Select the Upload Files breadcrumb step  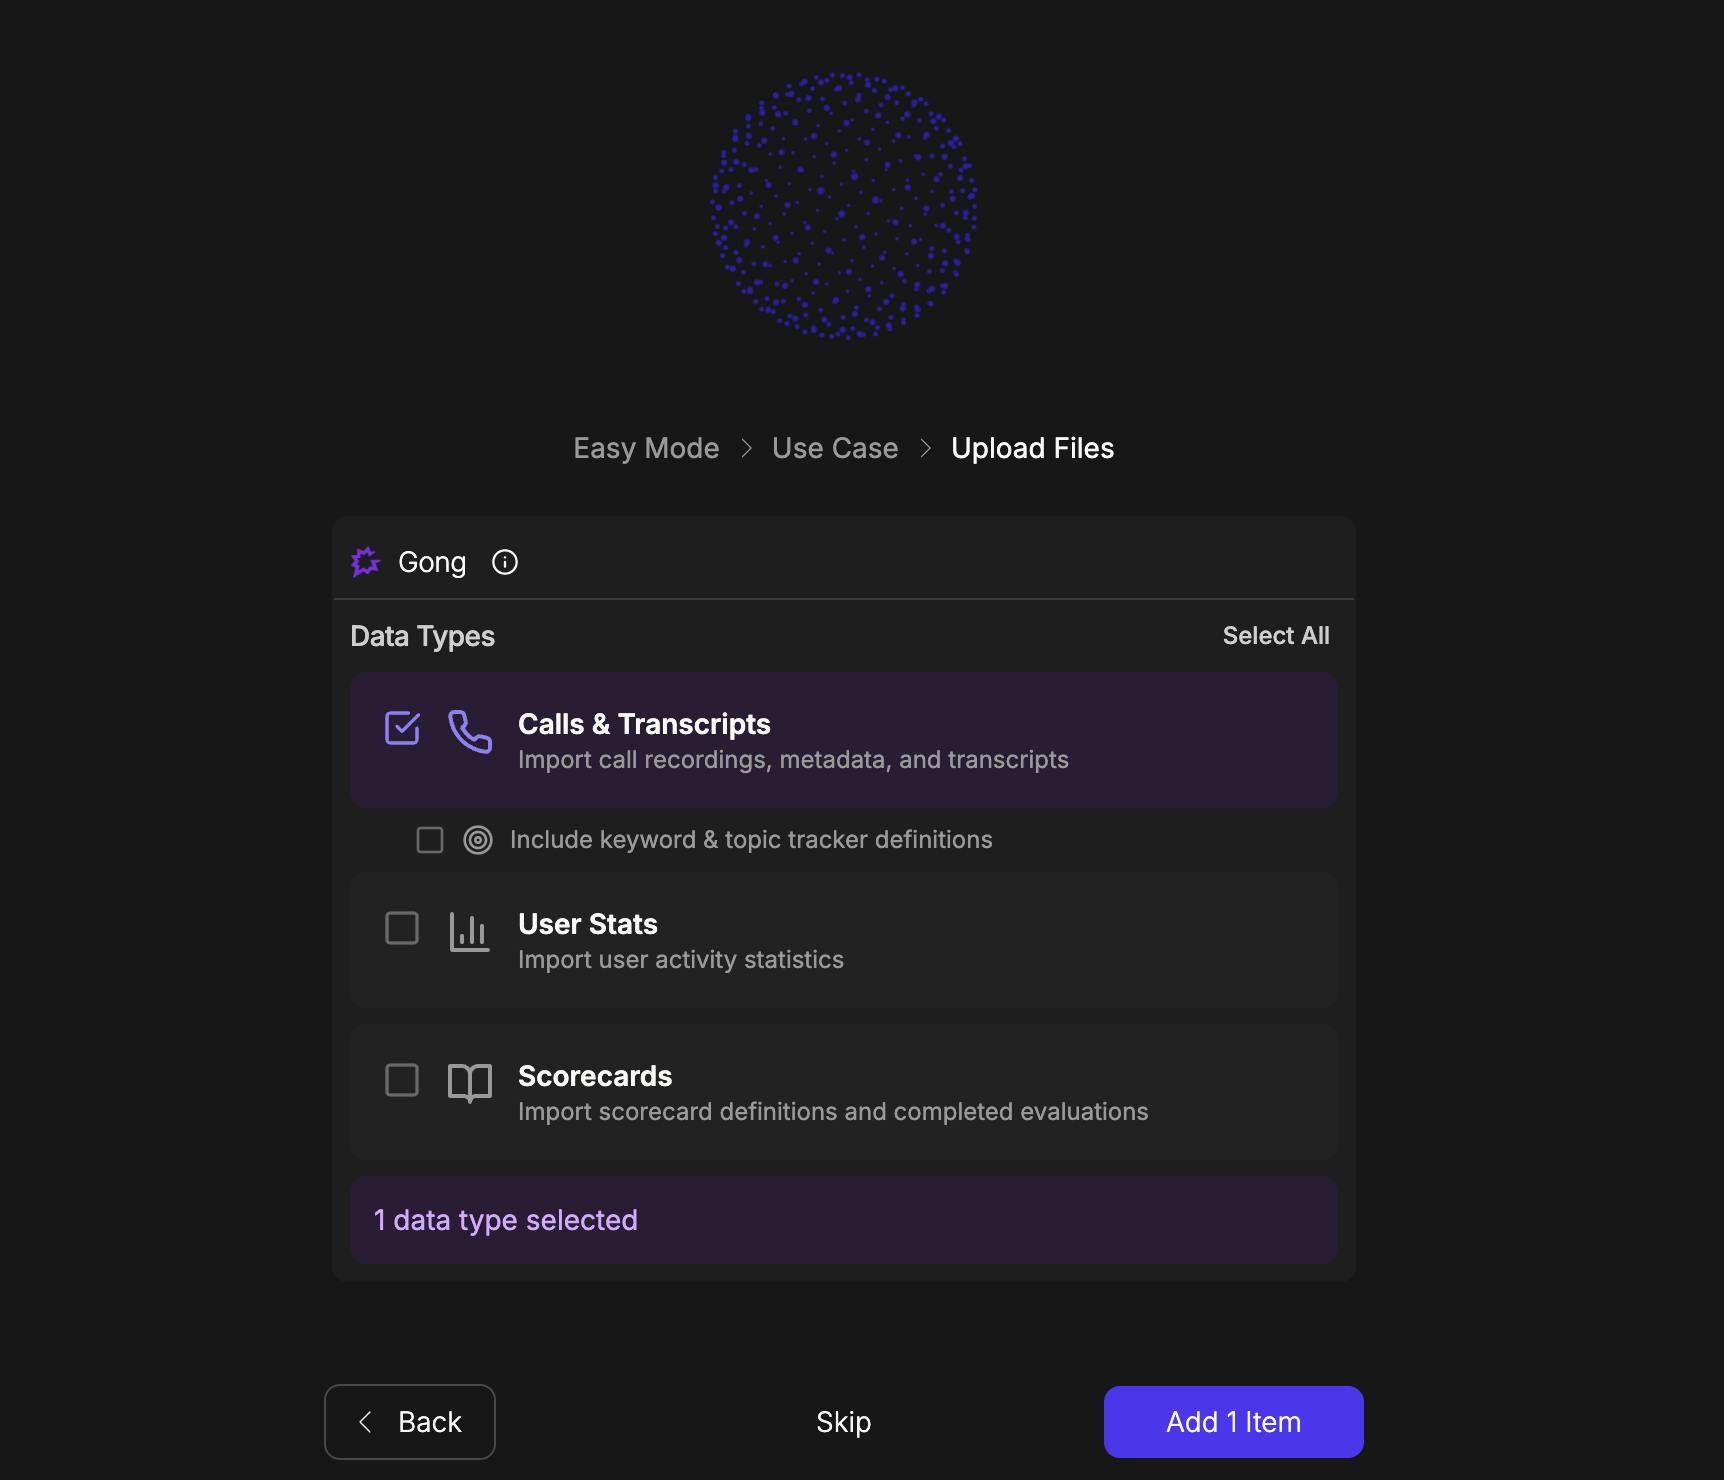pos(1032,448)
